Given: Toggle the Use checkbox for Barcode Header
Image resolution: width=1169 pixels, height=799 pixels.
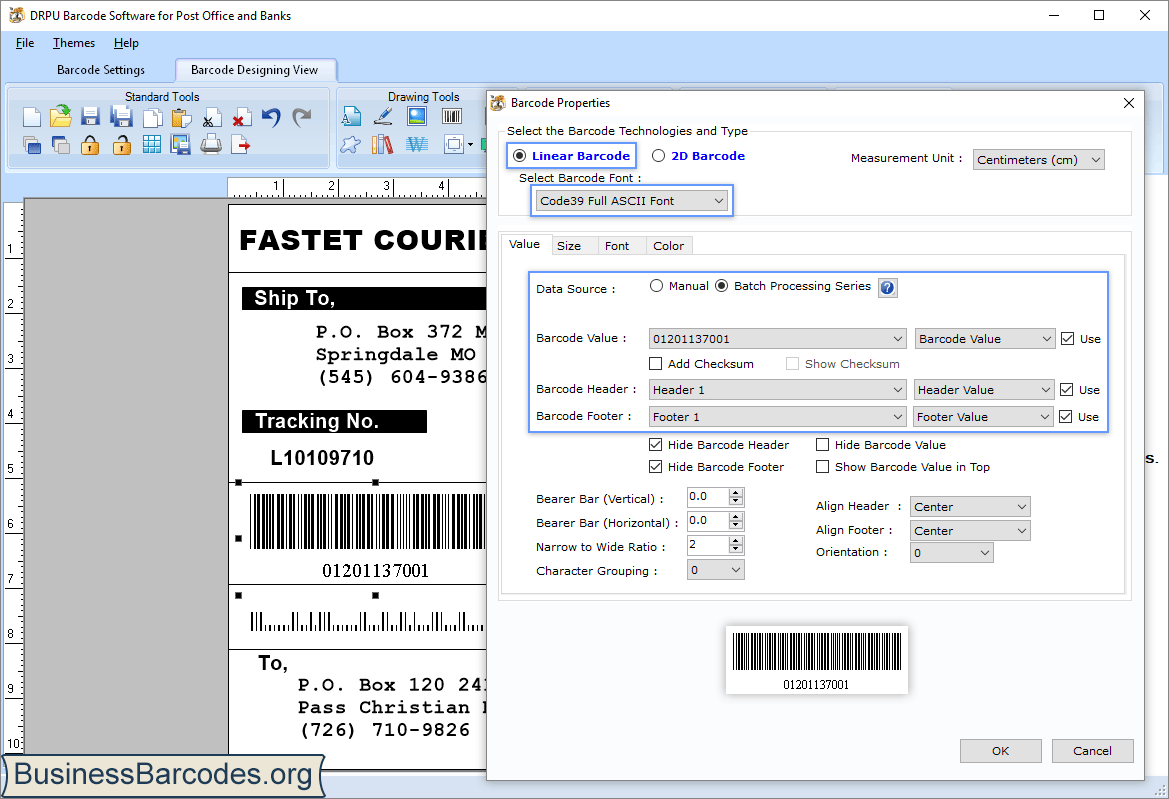Looking at the screenshot, I should point(1066,390).
